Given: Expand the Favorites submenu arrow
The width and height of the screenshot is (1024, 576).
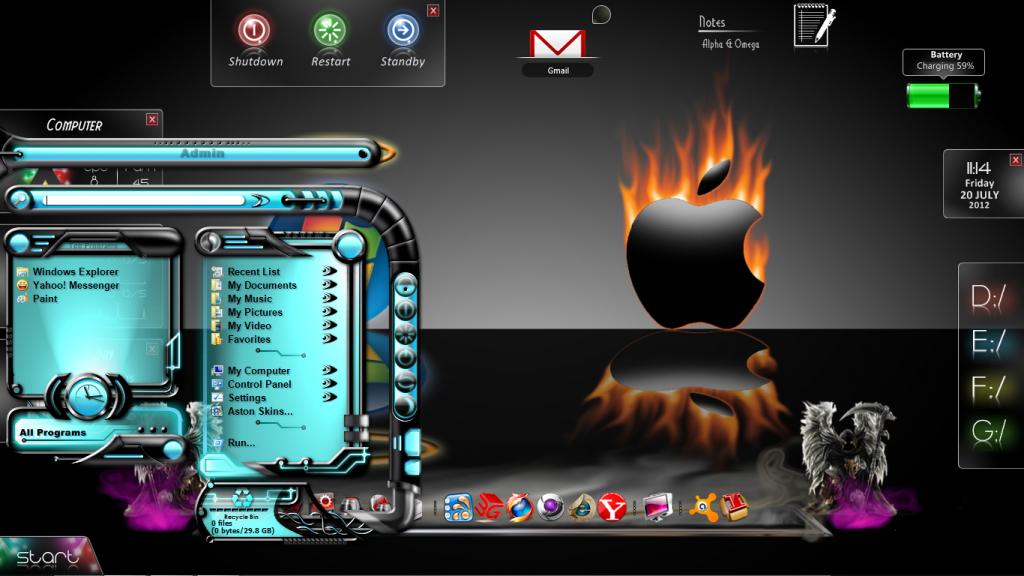Looking at the screenshot, I should pos(329,338).
